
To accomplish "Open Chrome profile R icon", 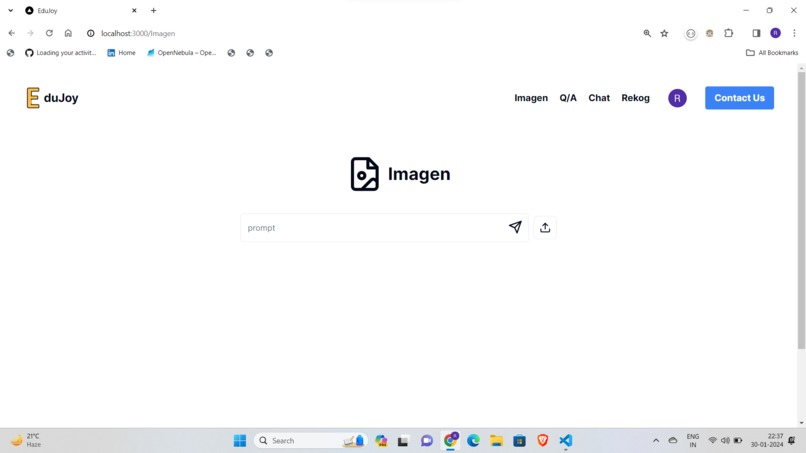I will pos(776,33).
